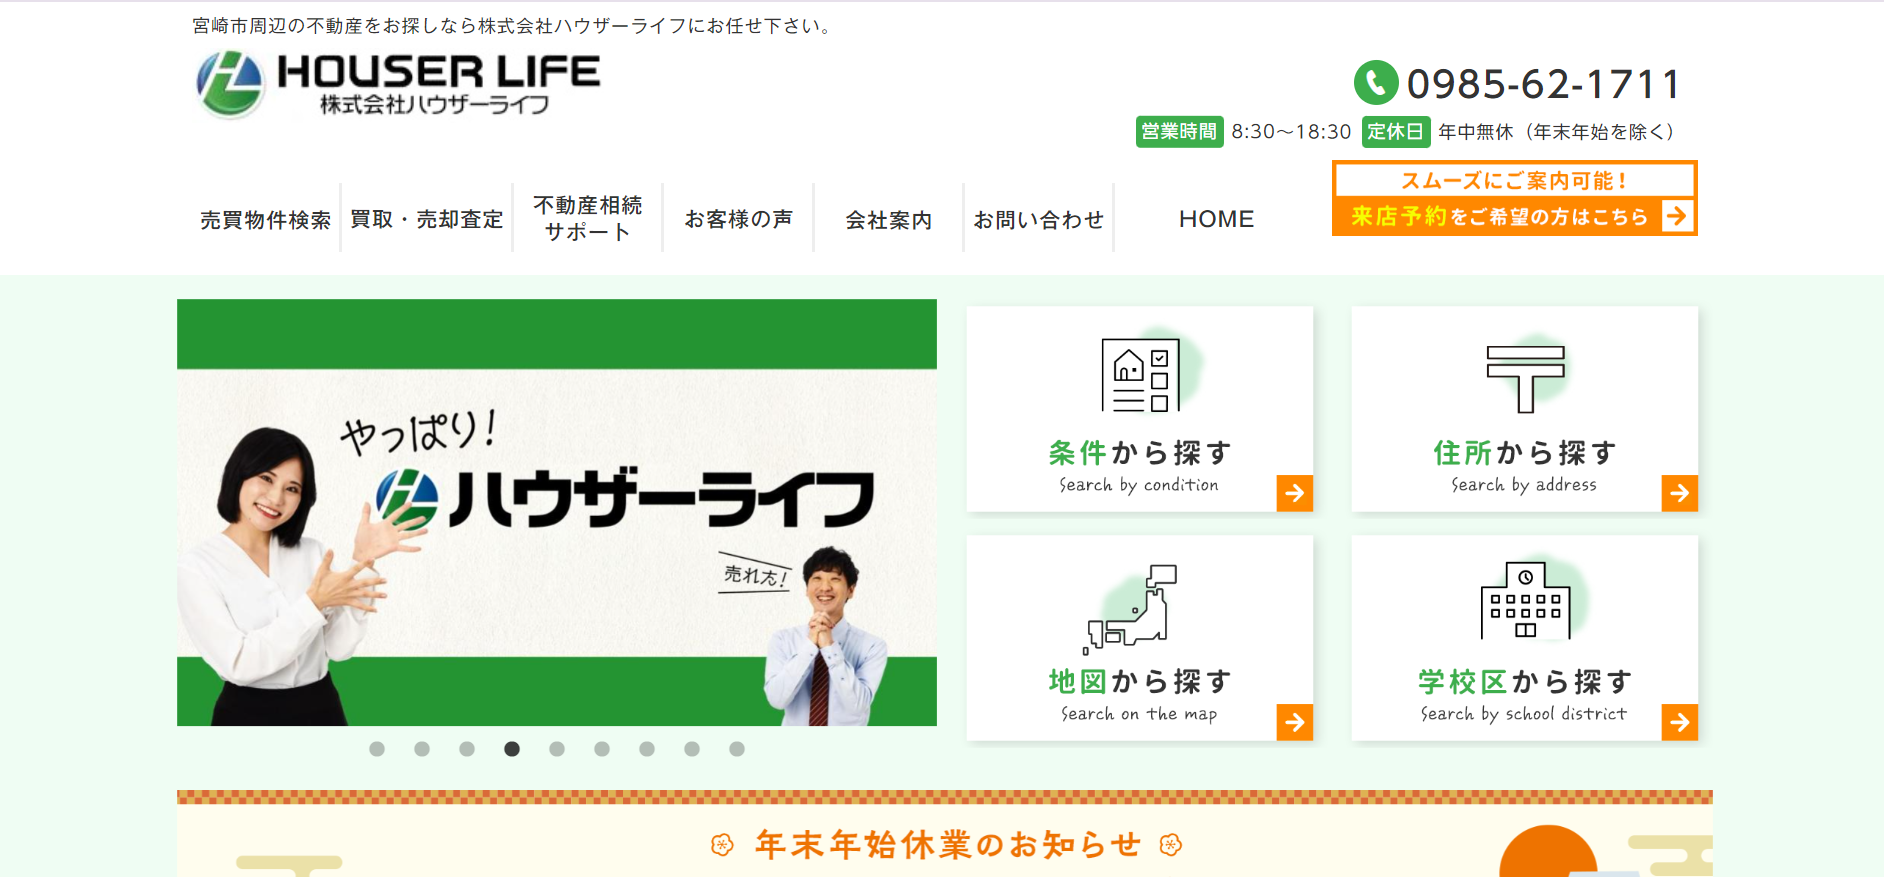Open お問い合わせ menu item
The width and height of the screenshot is (1884, 877).
click(x=1038, y=220)
